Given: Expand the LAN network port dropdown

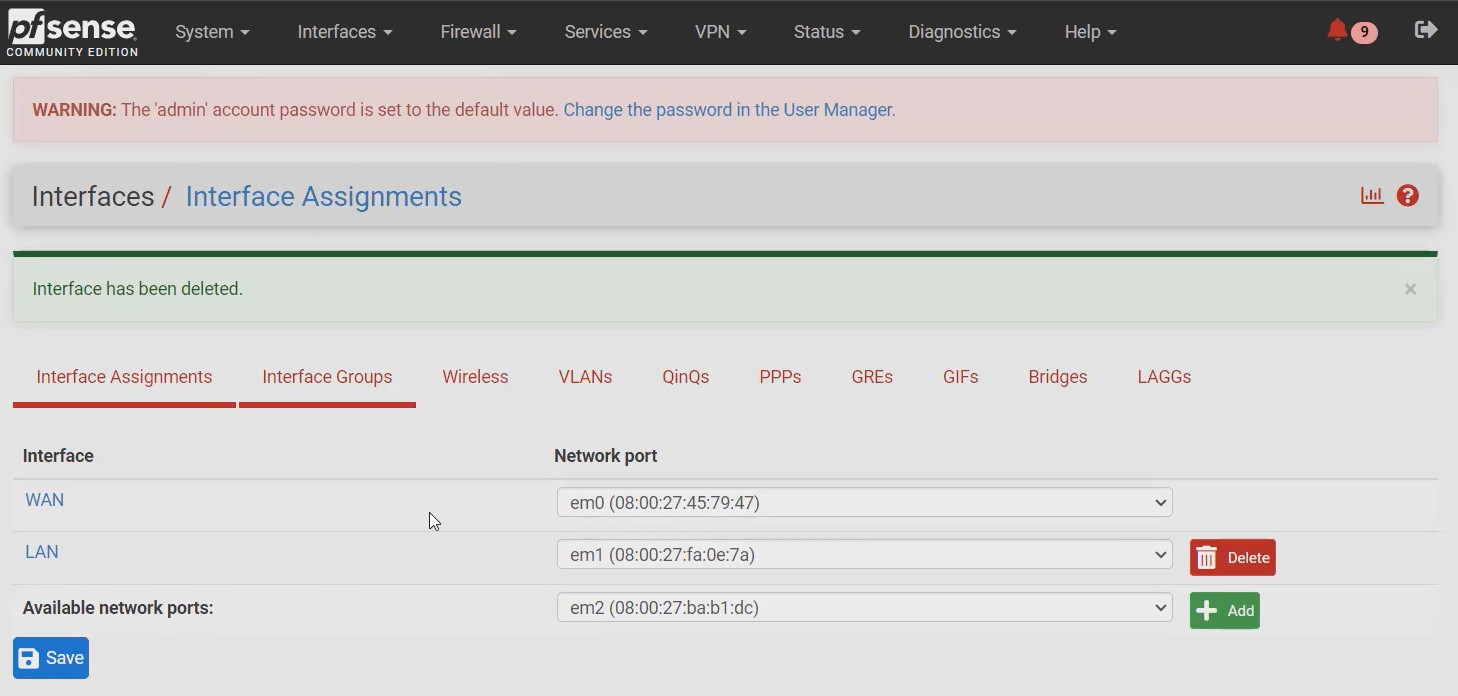Looking at the screenshot, I should pos(864,554).
